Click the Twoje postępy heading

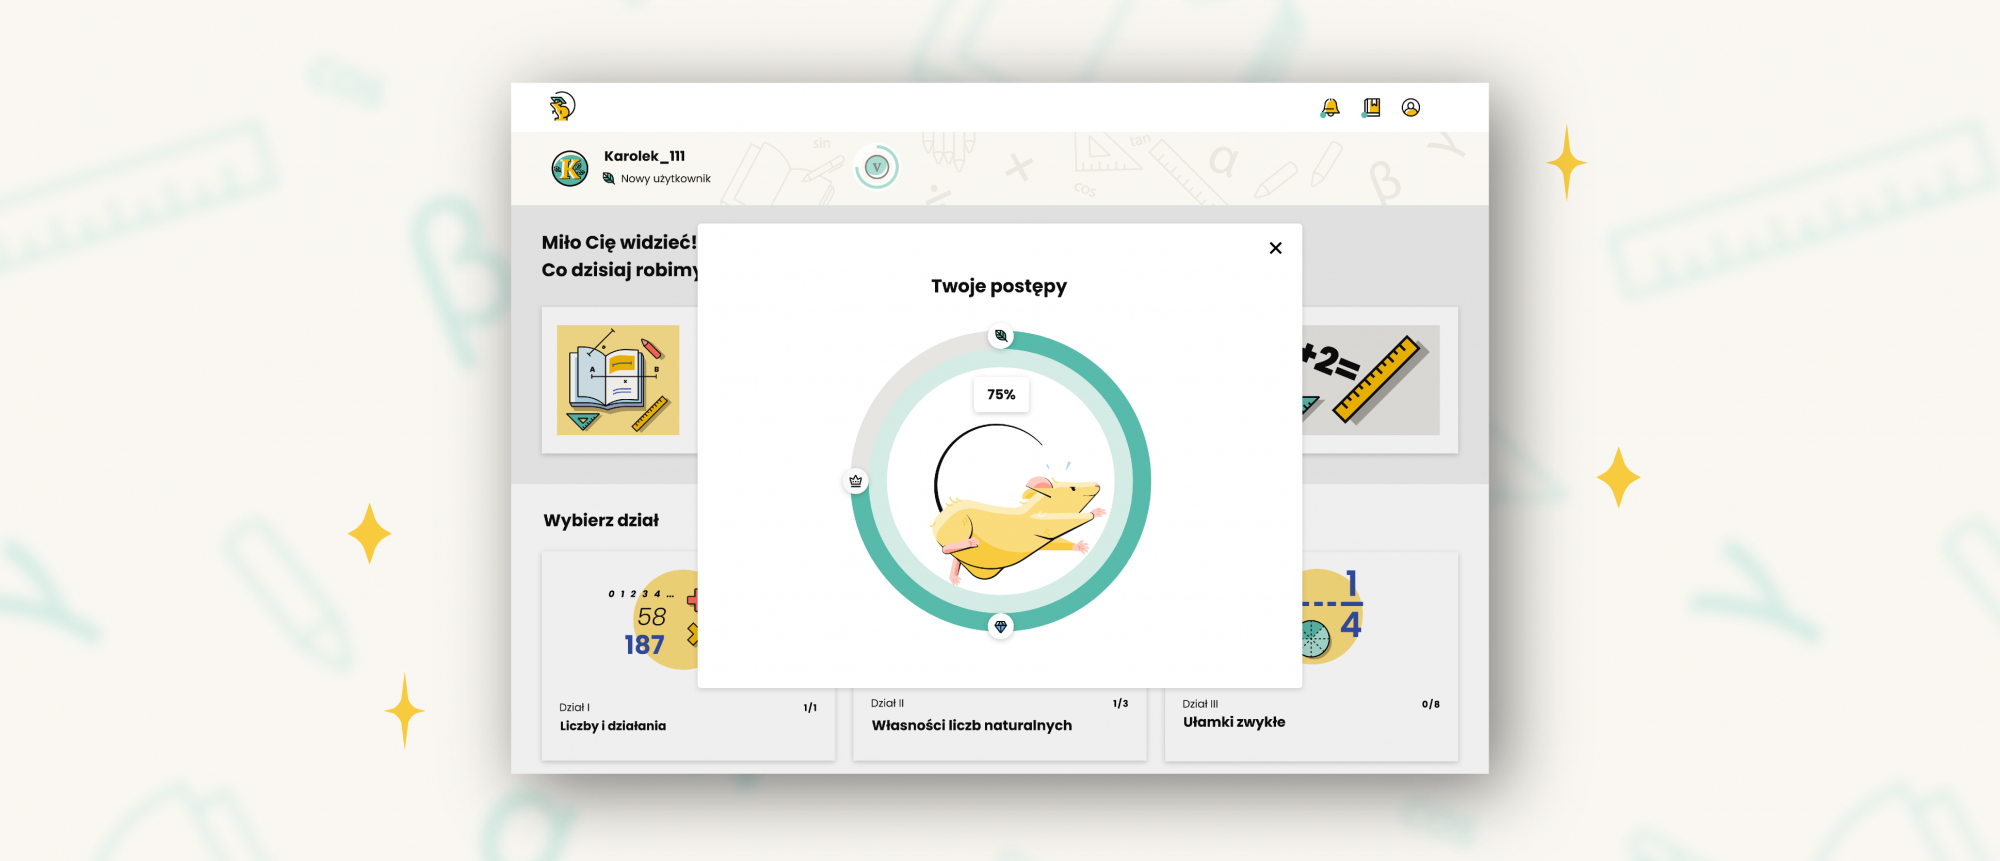click(999, 286)
